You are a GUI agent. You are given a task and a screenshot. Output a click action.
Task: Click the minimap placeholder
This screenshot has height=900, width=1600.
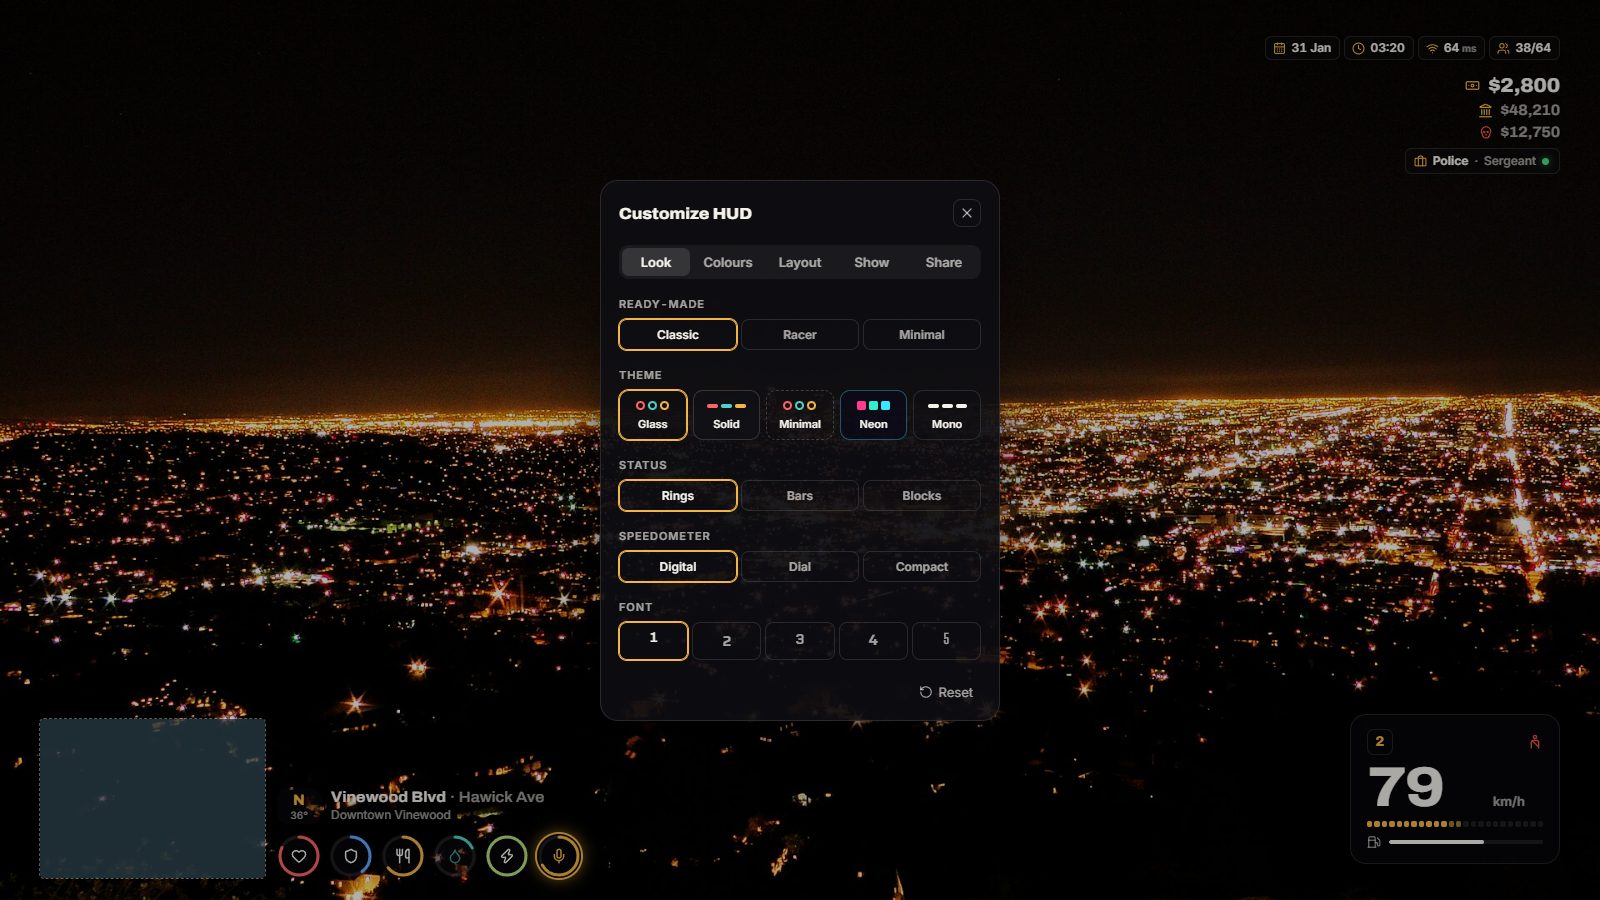tap(153, 798)
